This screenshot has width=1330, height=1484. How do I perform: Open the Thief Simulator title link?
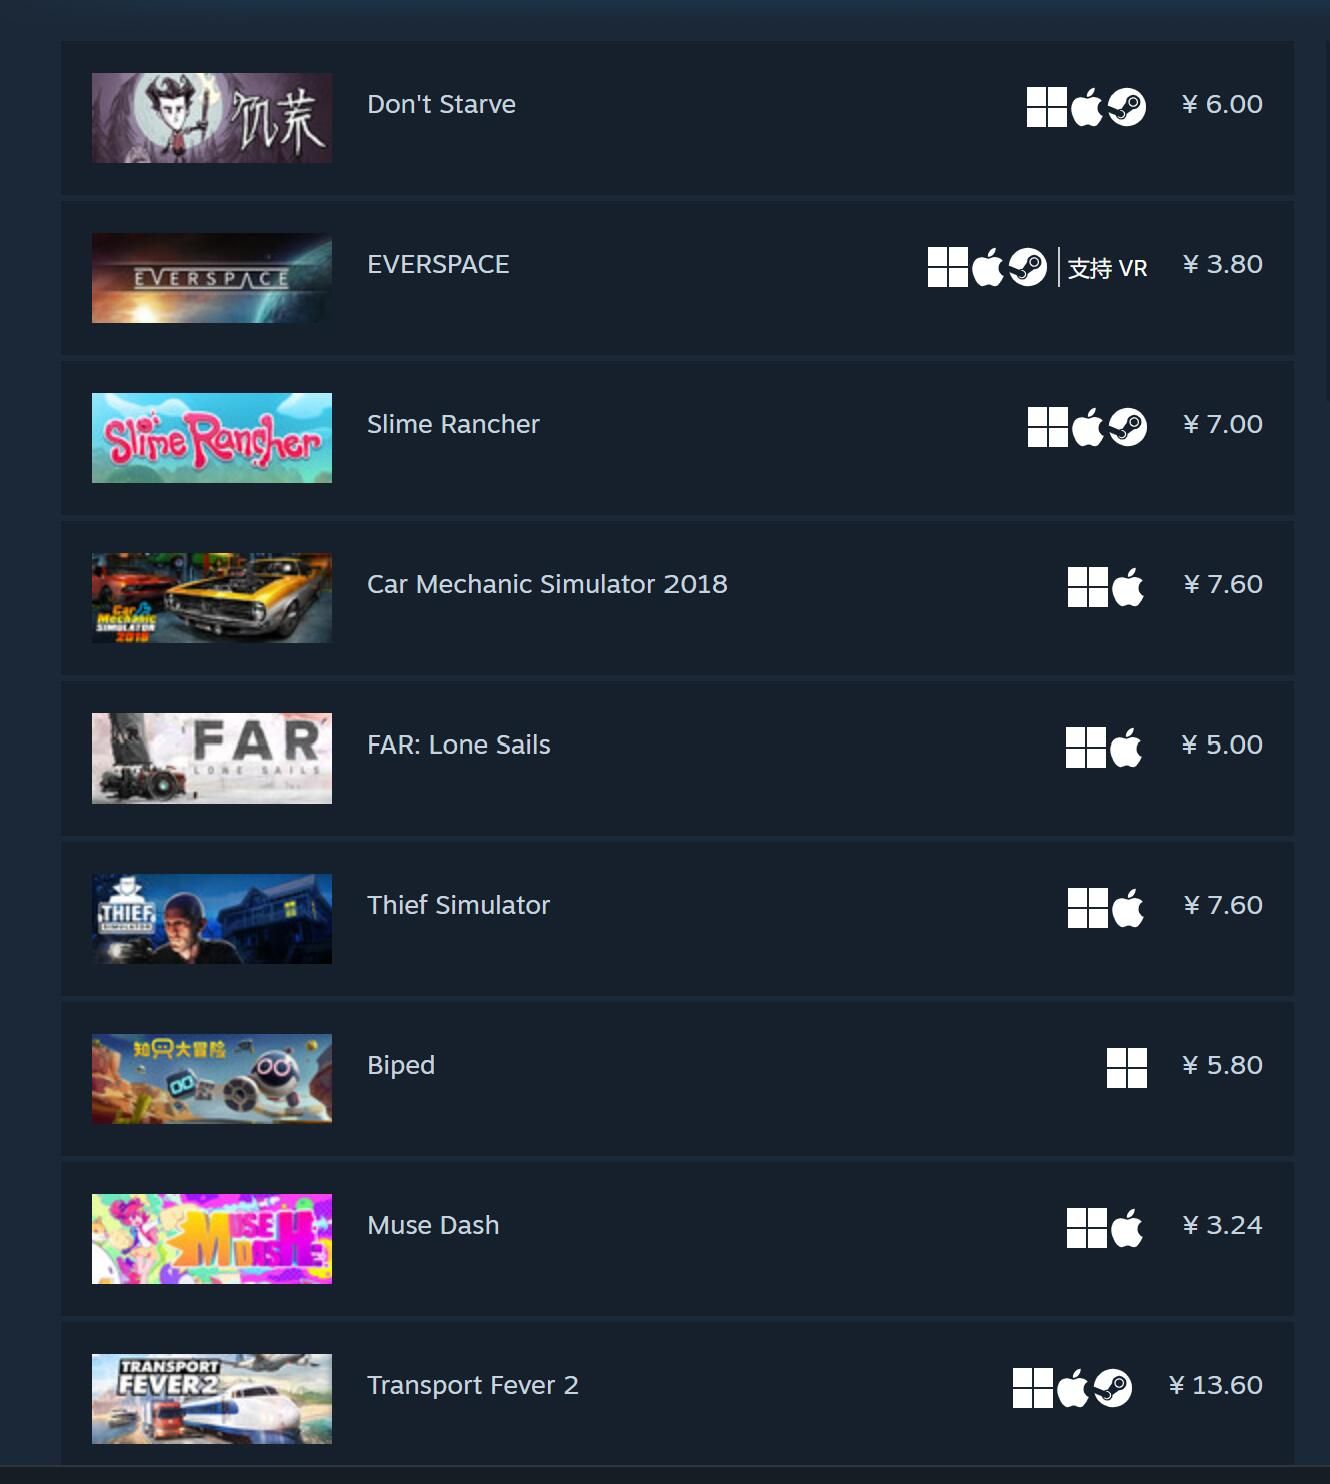(458, 905)
